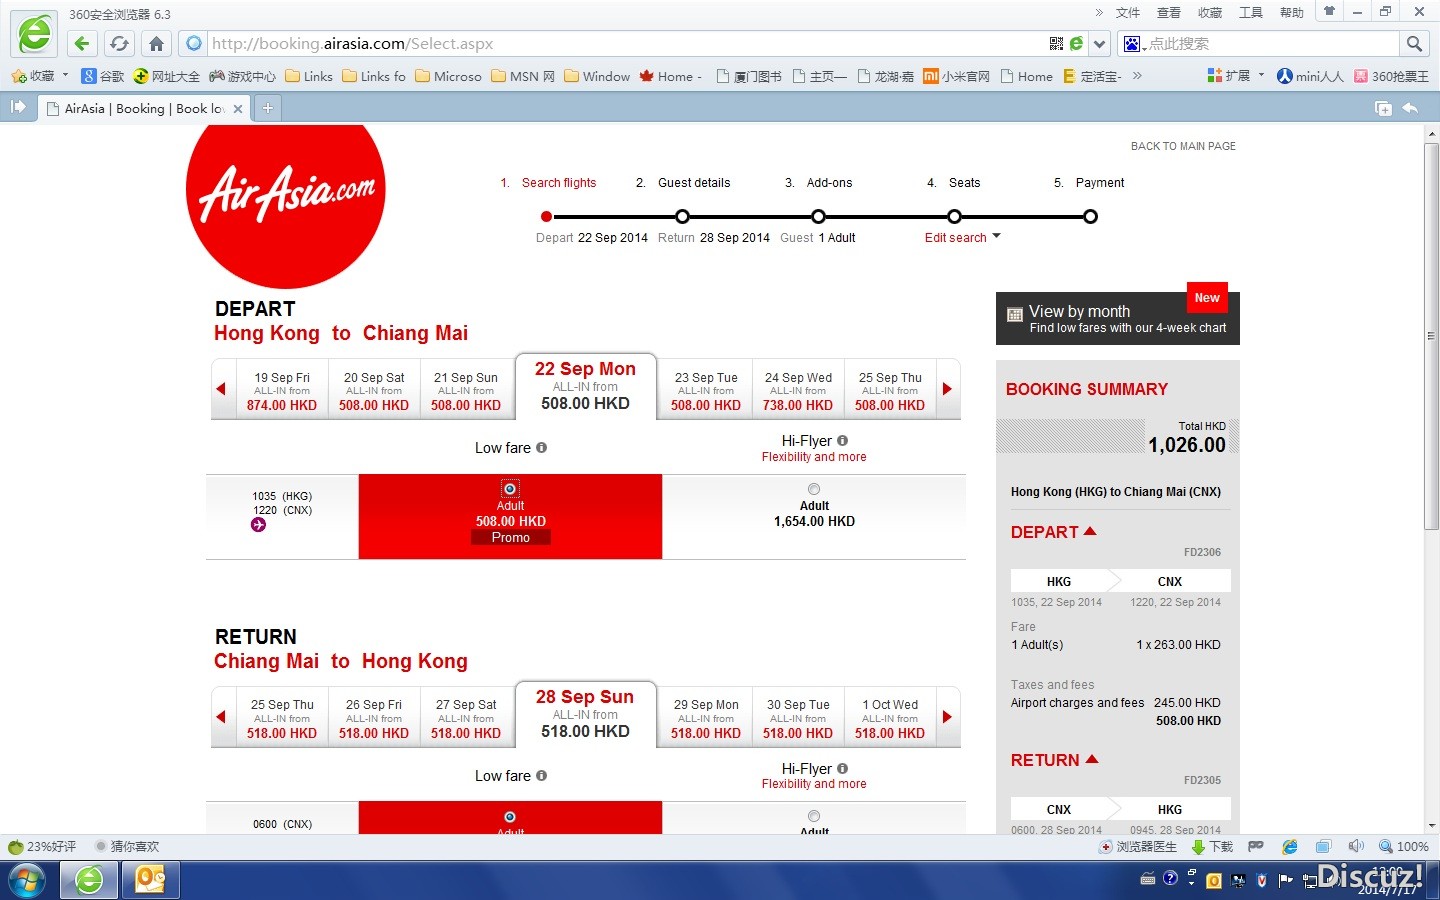This screenshot has width=1440, height=900.
Task: Show more bookmarks with chevron overflow
Action: coord(1137,75)
